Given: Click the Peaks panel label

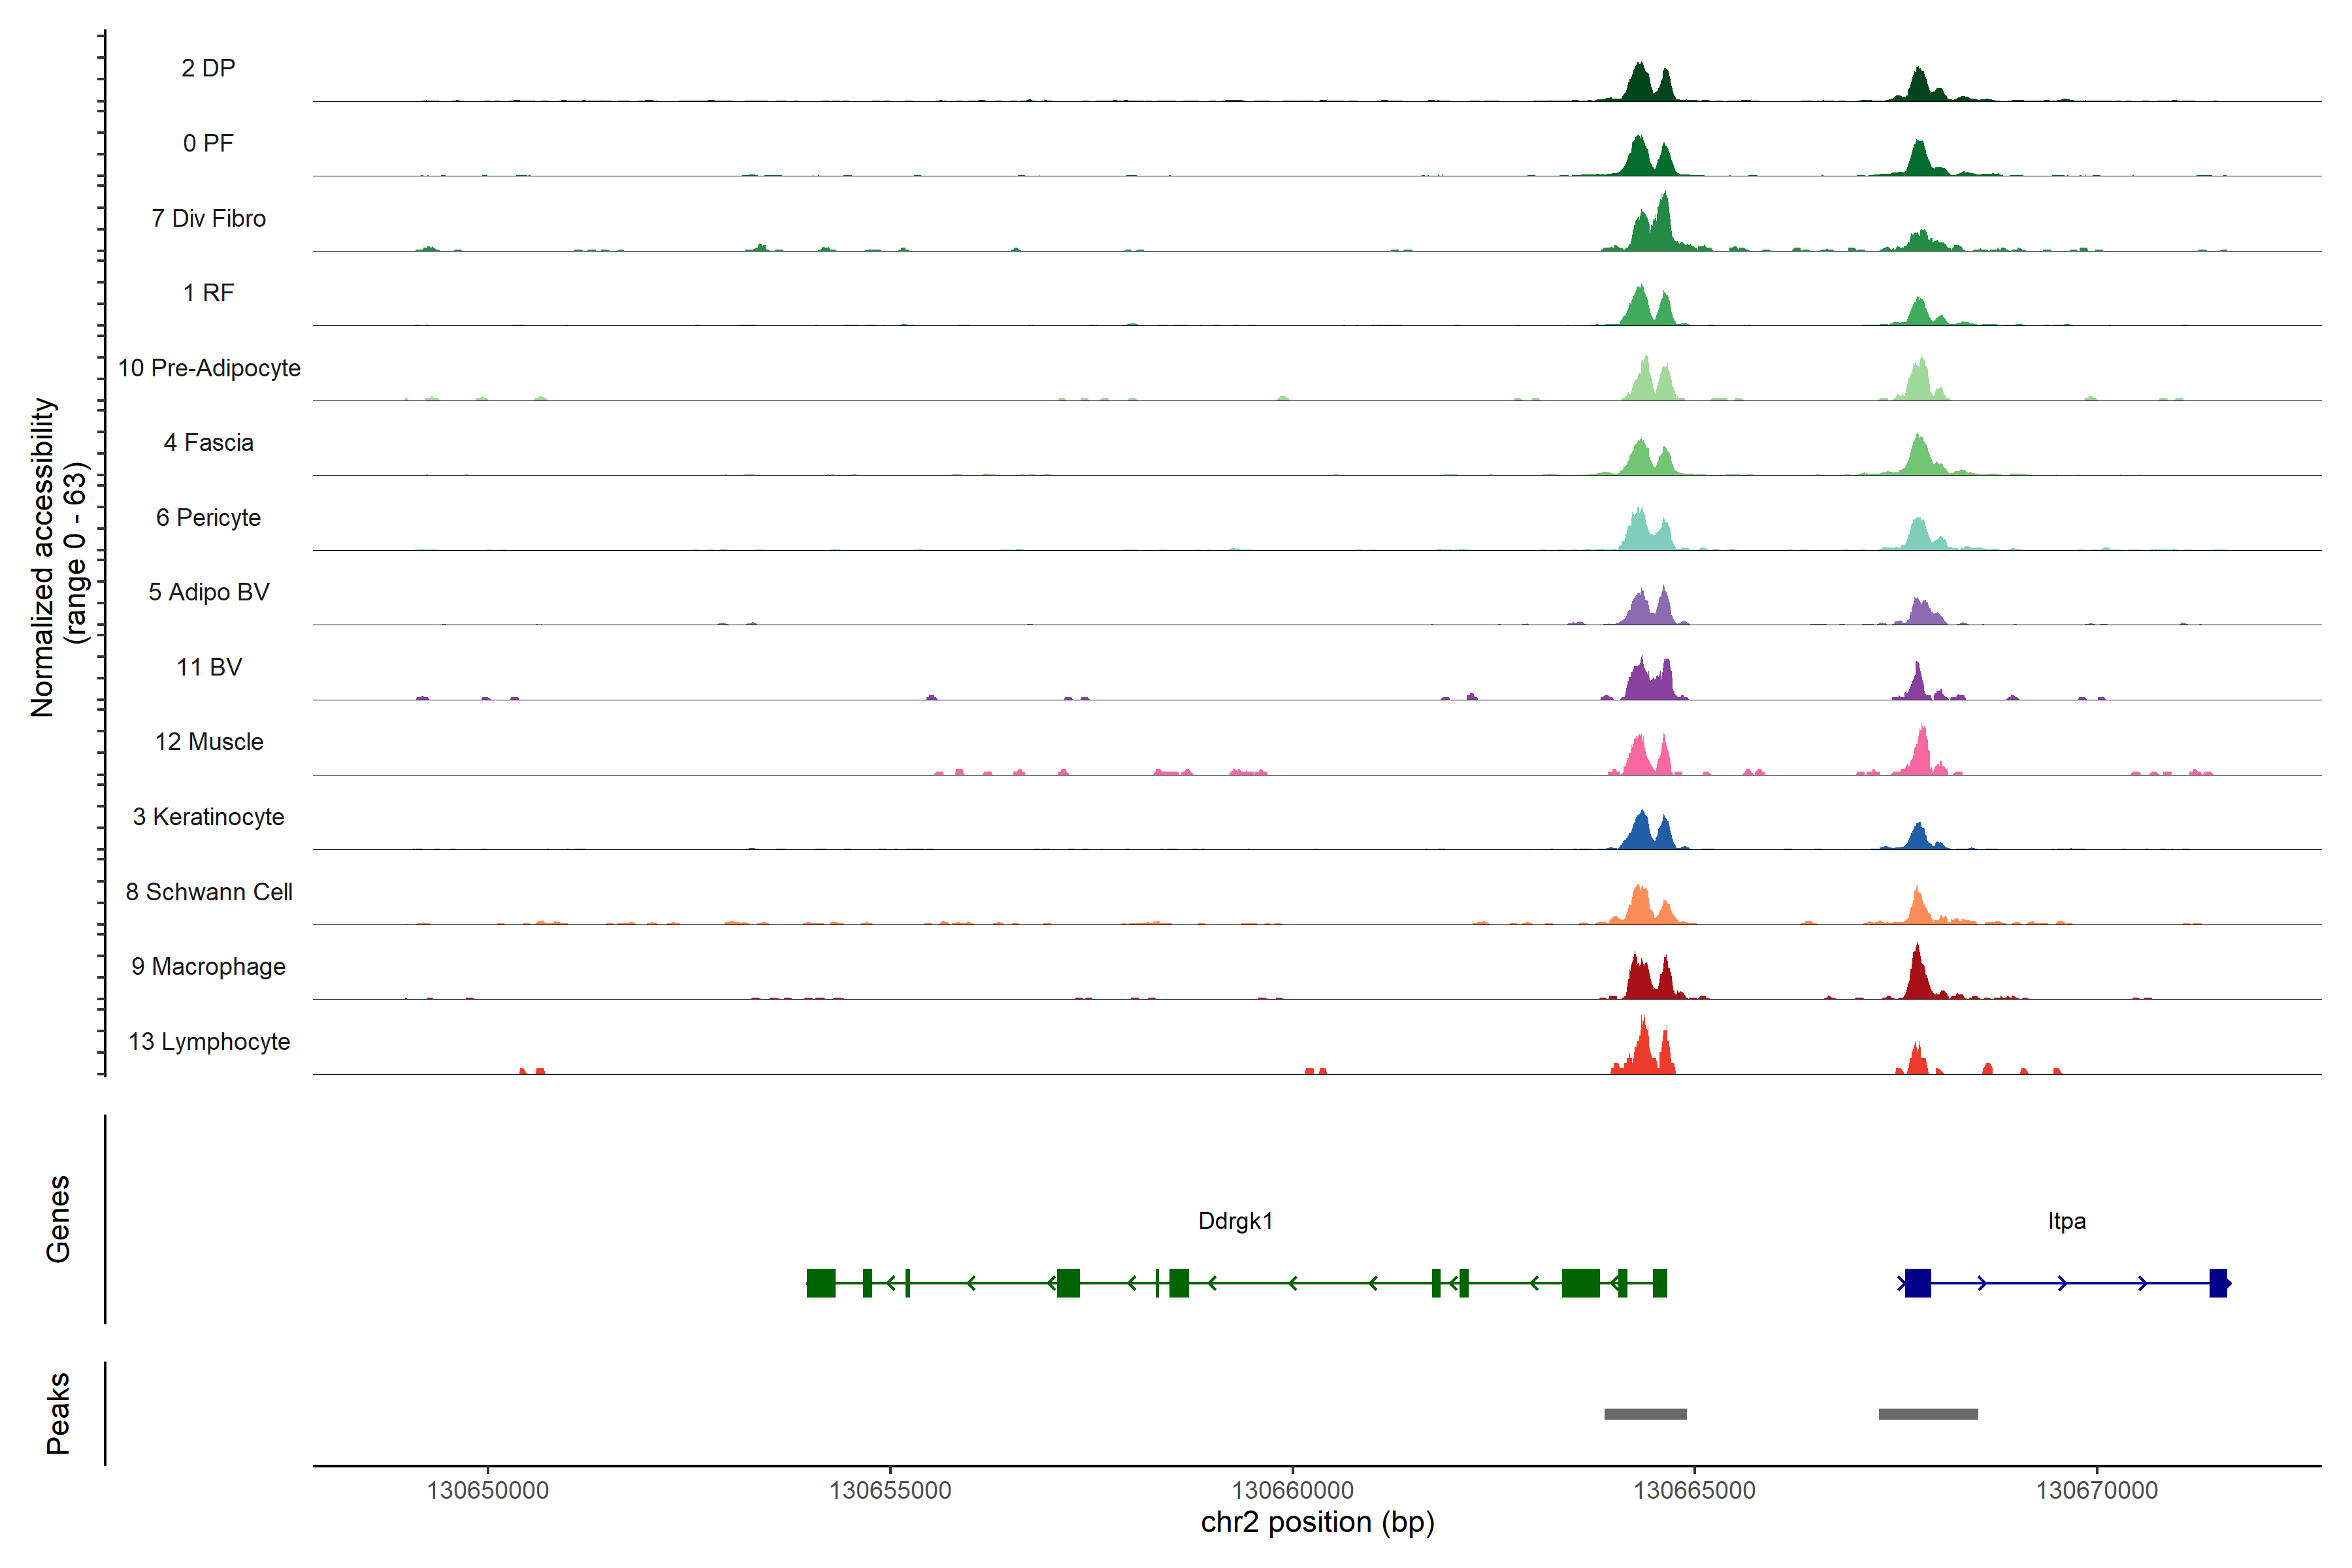Looking at the screenshot, I should [58, 1413].
